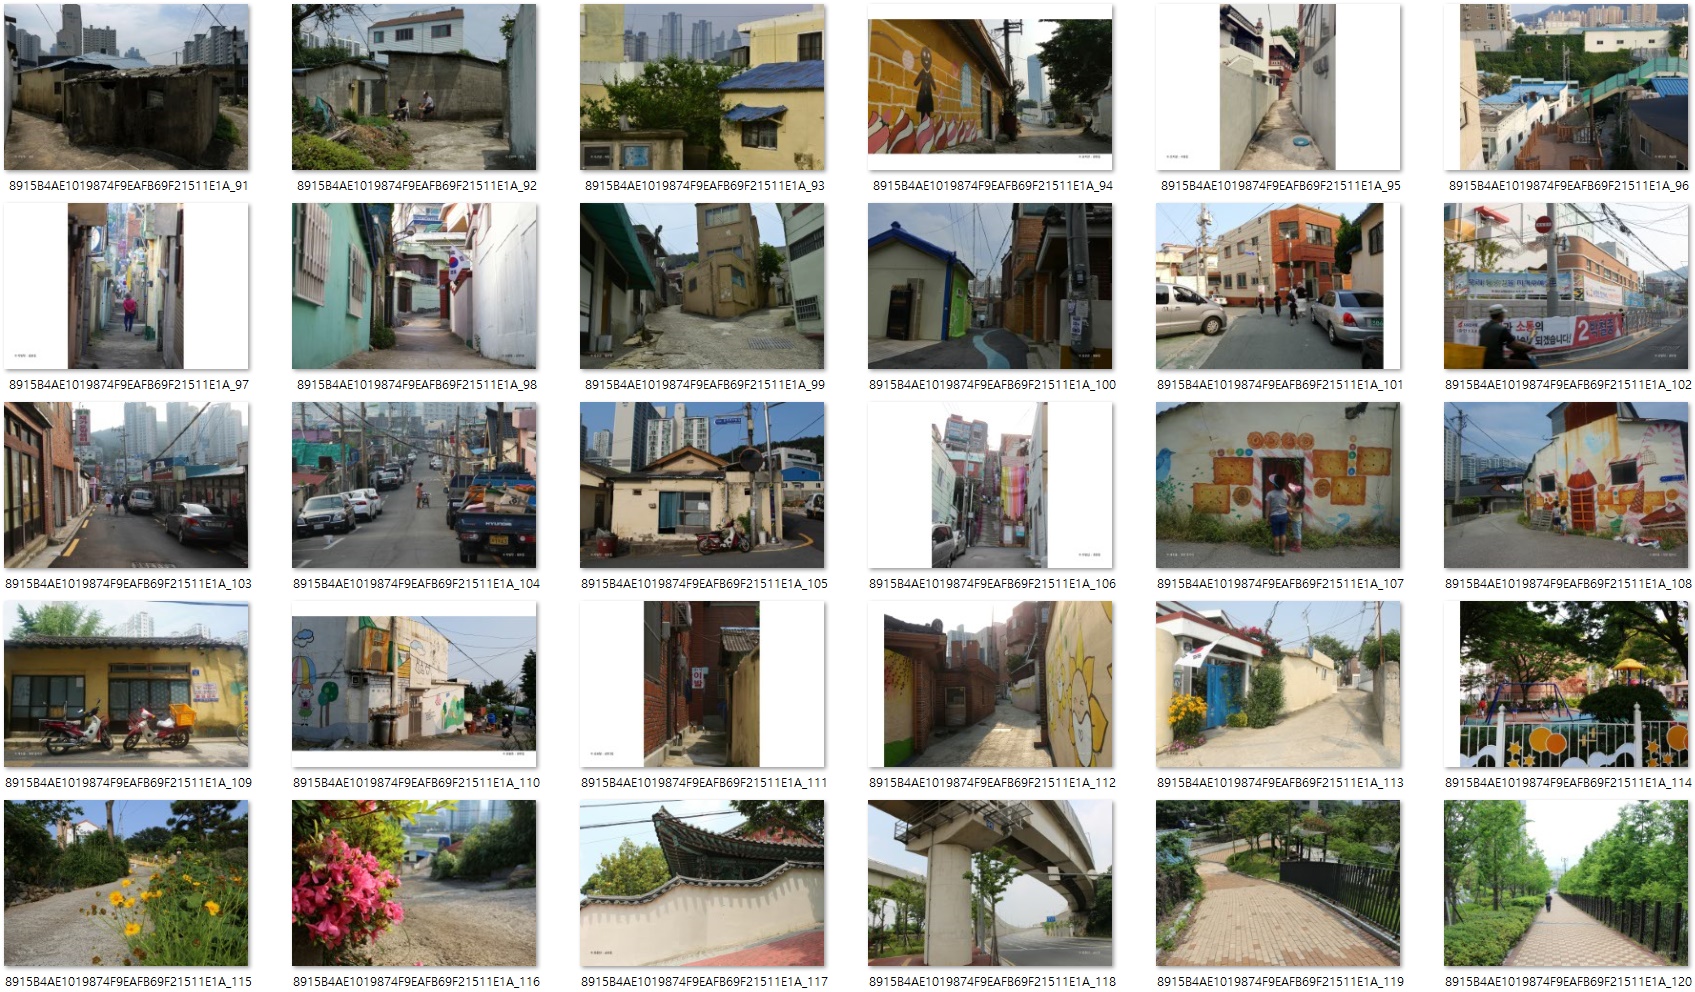Click filename label ending _111
The height and width of the screenshot is (992, 1695).
[704, 783]
